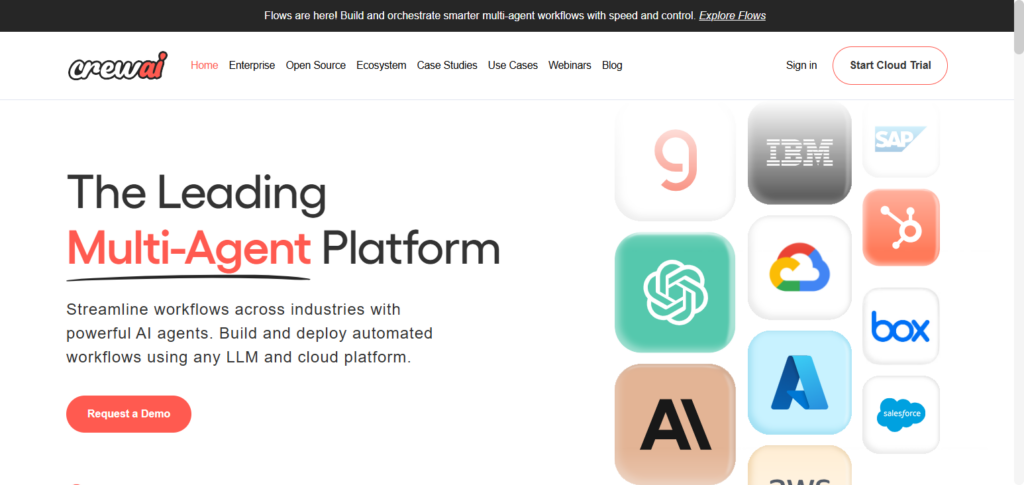Open the HubSpot logo tile
Image resolution: width=1024 pixels, height=485 pixels.
tap(901, 228)
